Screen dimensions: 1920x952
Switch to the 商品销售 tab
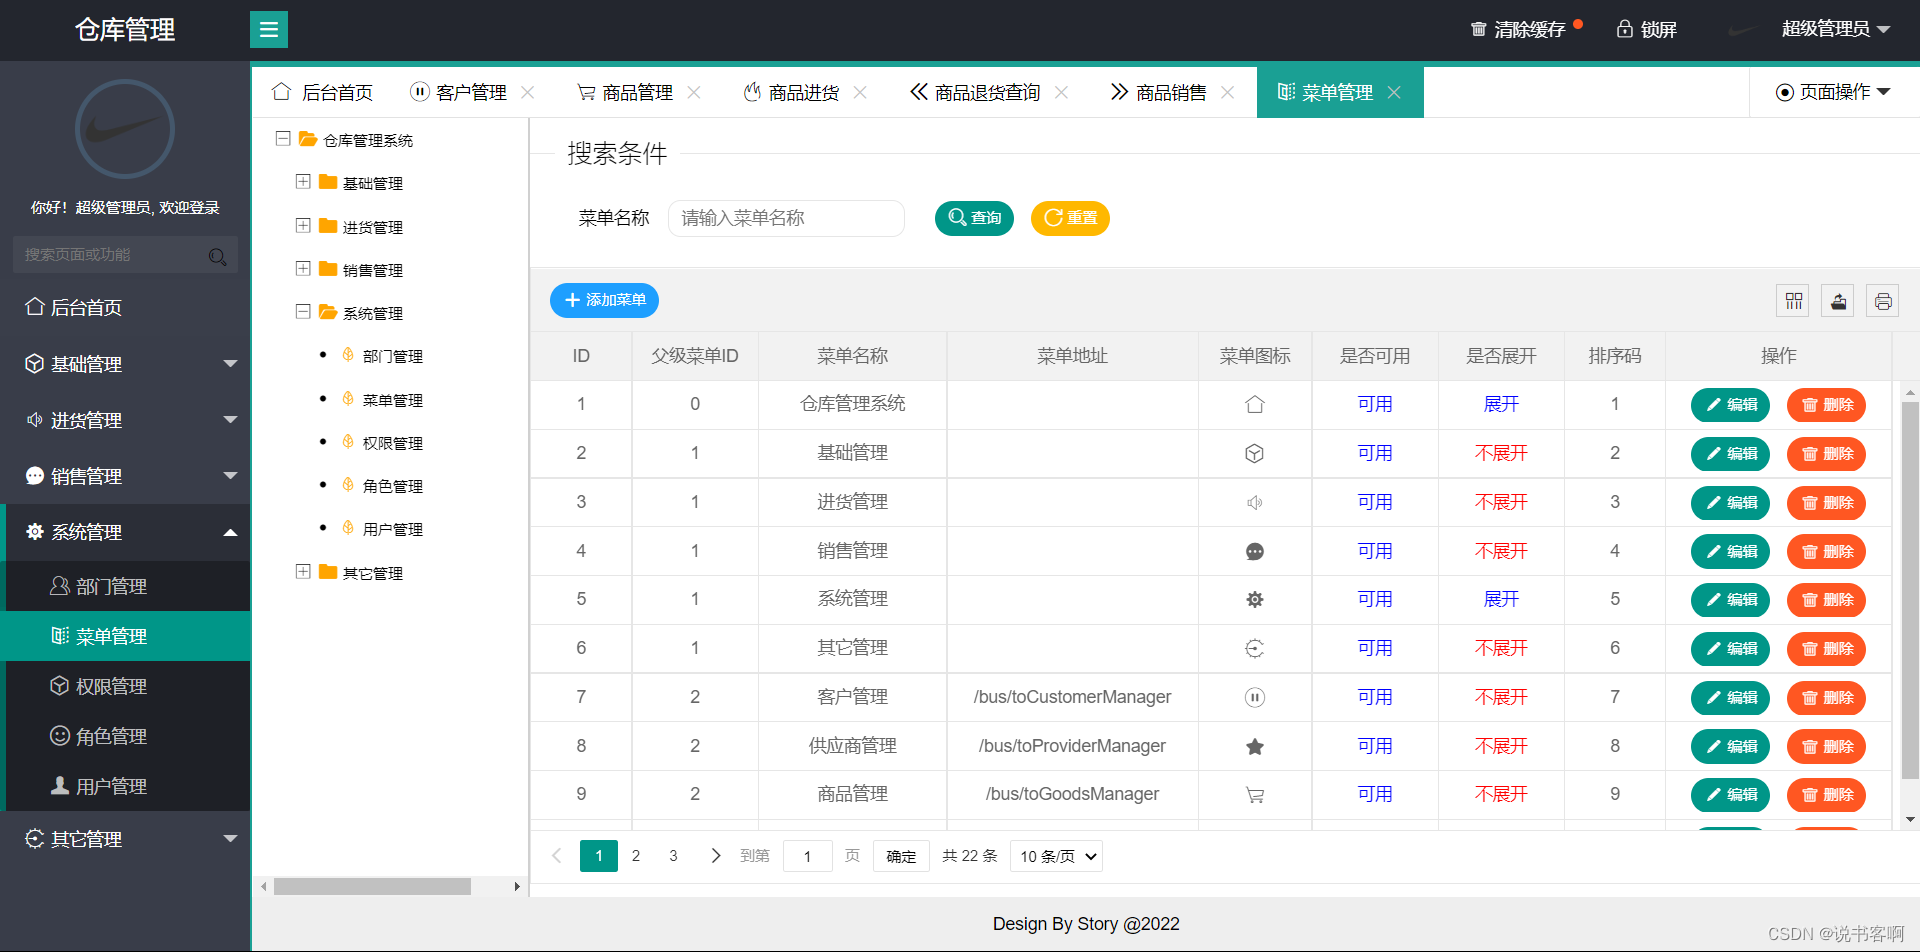coord(1159,92)
